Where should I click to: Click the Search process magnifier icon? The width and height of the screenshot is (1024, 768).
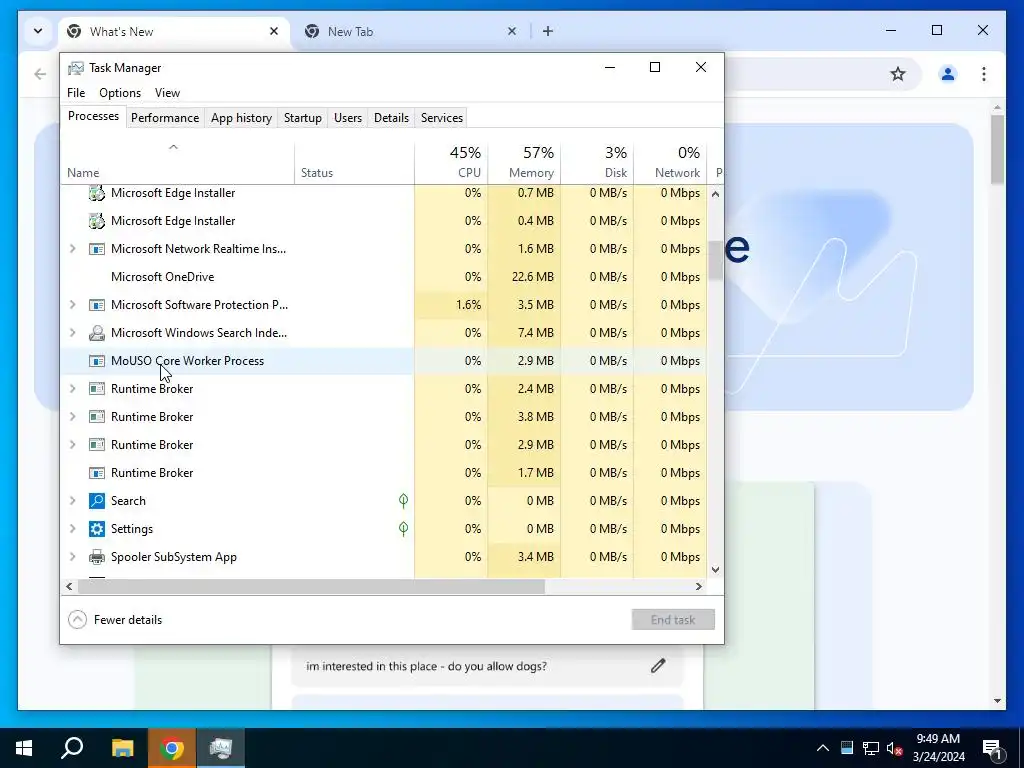click(x=97, y=501)
